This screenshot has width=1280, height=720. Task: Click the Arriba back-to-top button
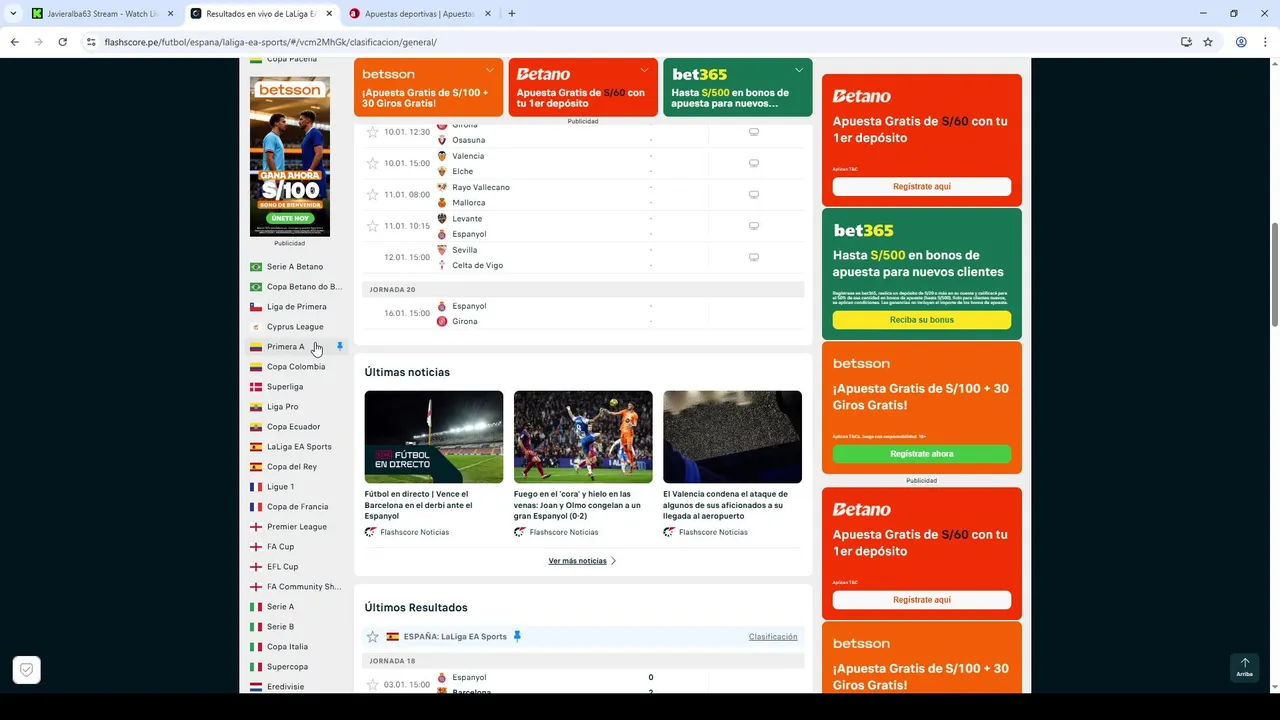click(x=1244, y=668)
